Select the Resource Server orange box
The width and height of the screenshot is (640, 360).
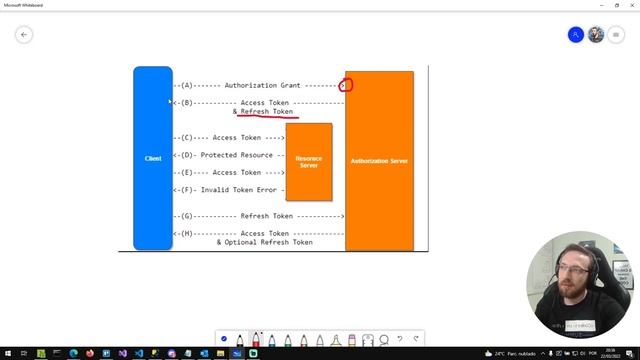(x=309, y=162)
